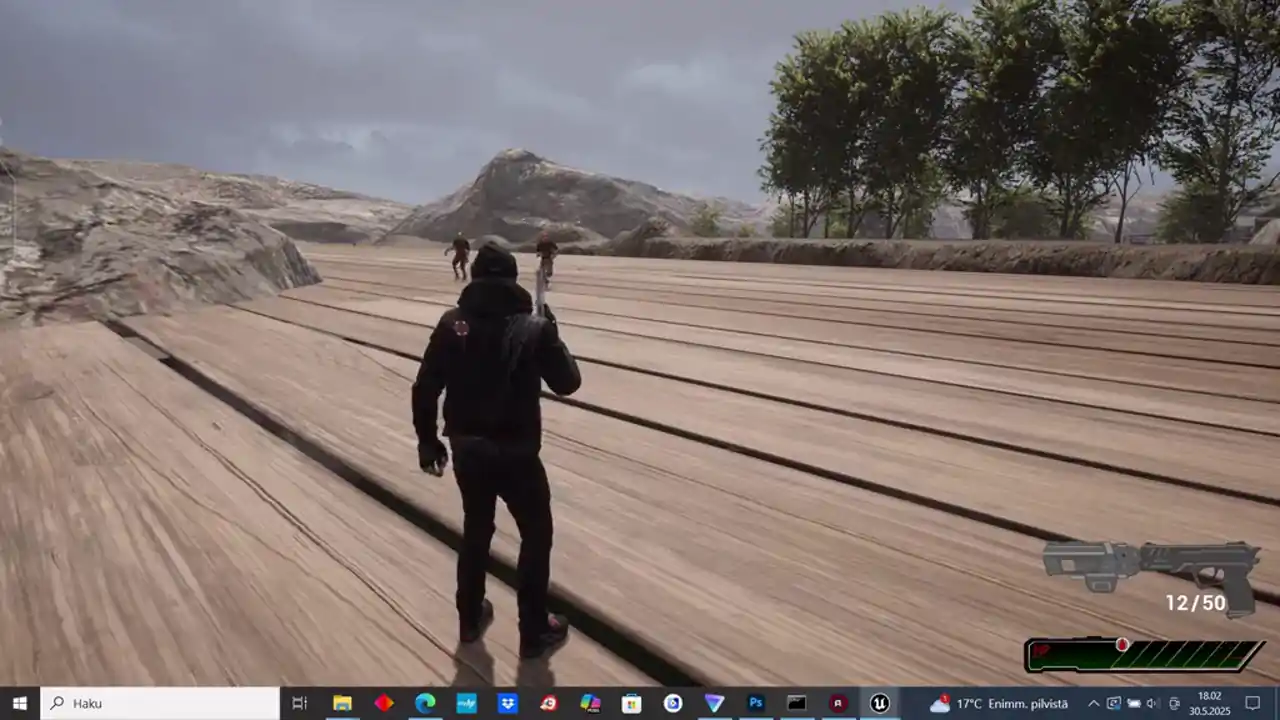Open the Windows notification center

click(1252, 703)
